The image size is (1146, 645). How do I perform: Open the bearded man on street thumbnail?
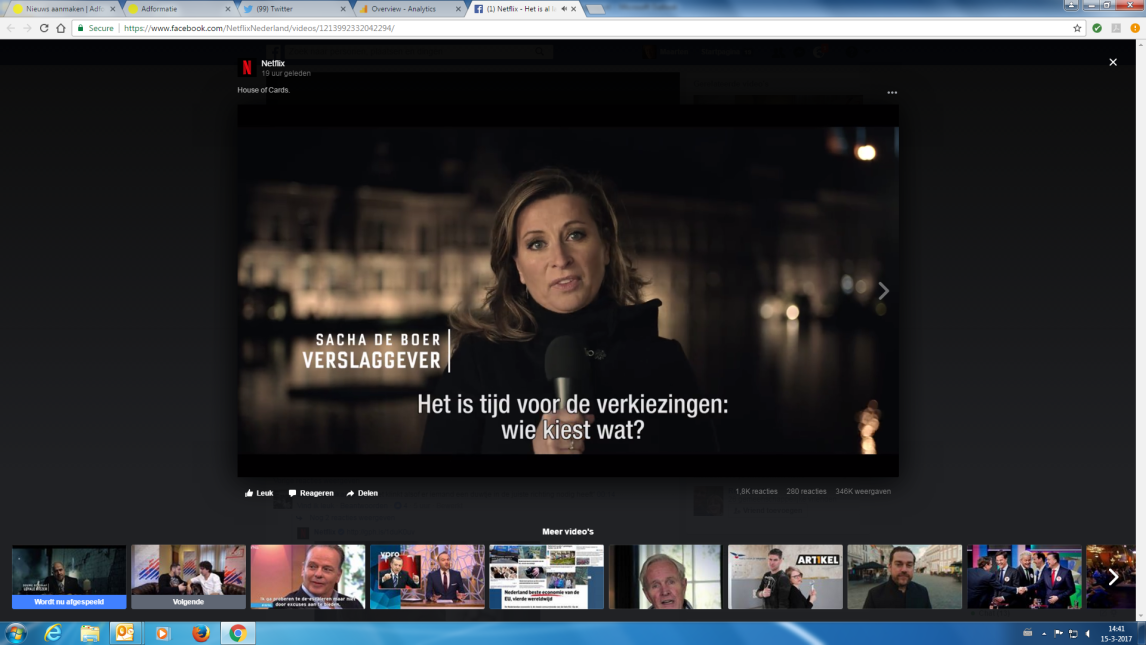pyautogui.click(x=904, y=576)
